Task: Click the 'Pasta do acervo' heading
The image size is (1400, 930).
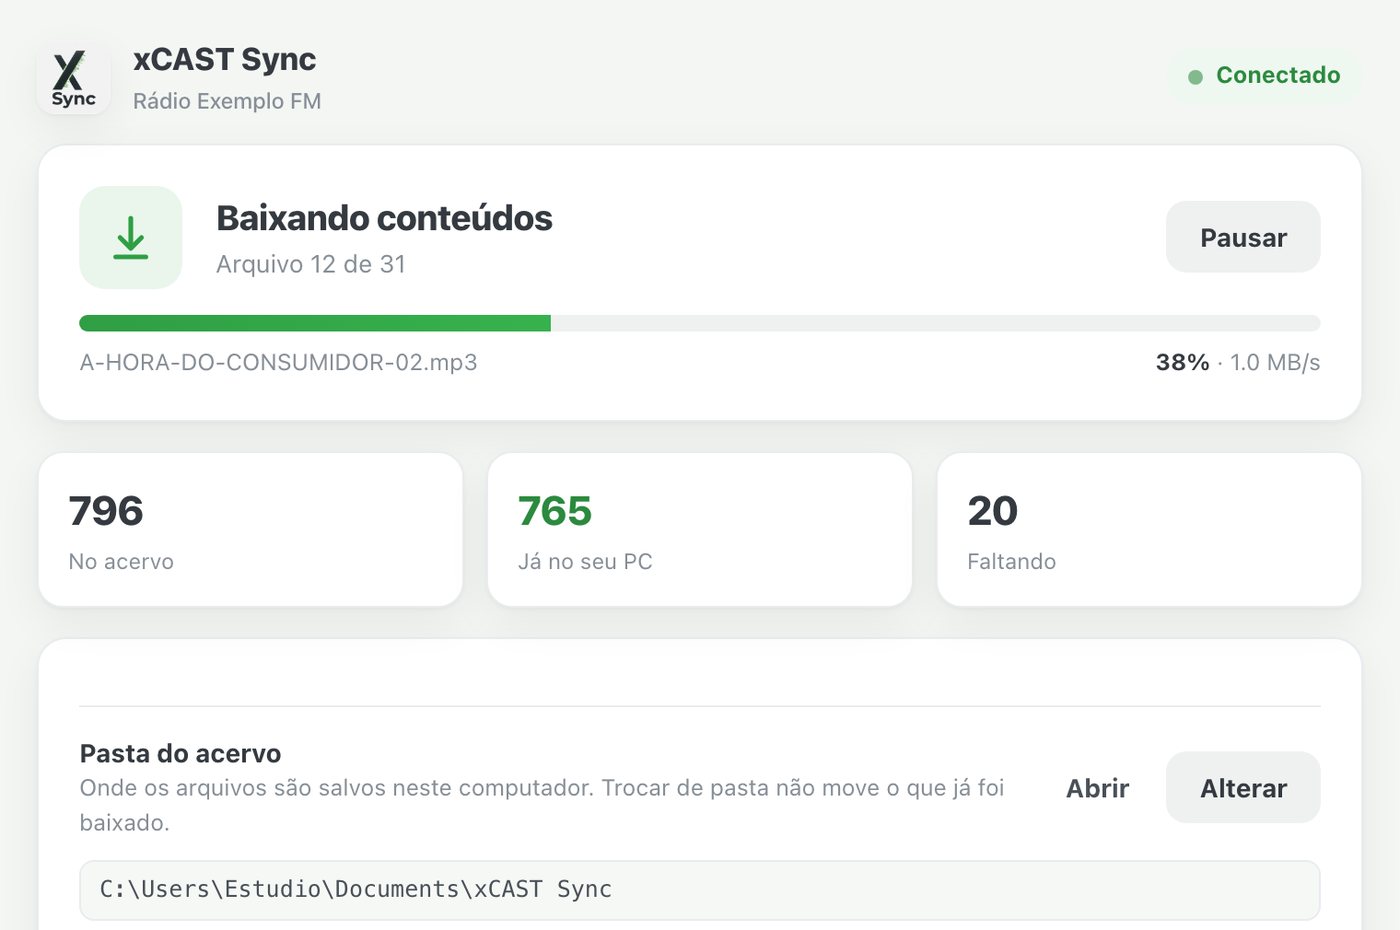Action: (x=180, y=753)
